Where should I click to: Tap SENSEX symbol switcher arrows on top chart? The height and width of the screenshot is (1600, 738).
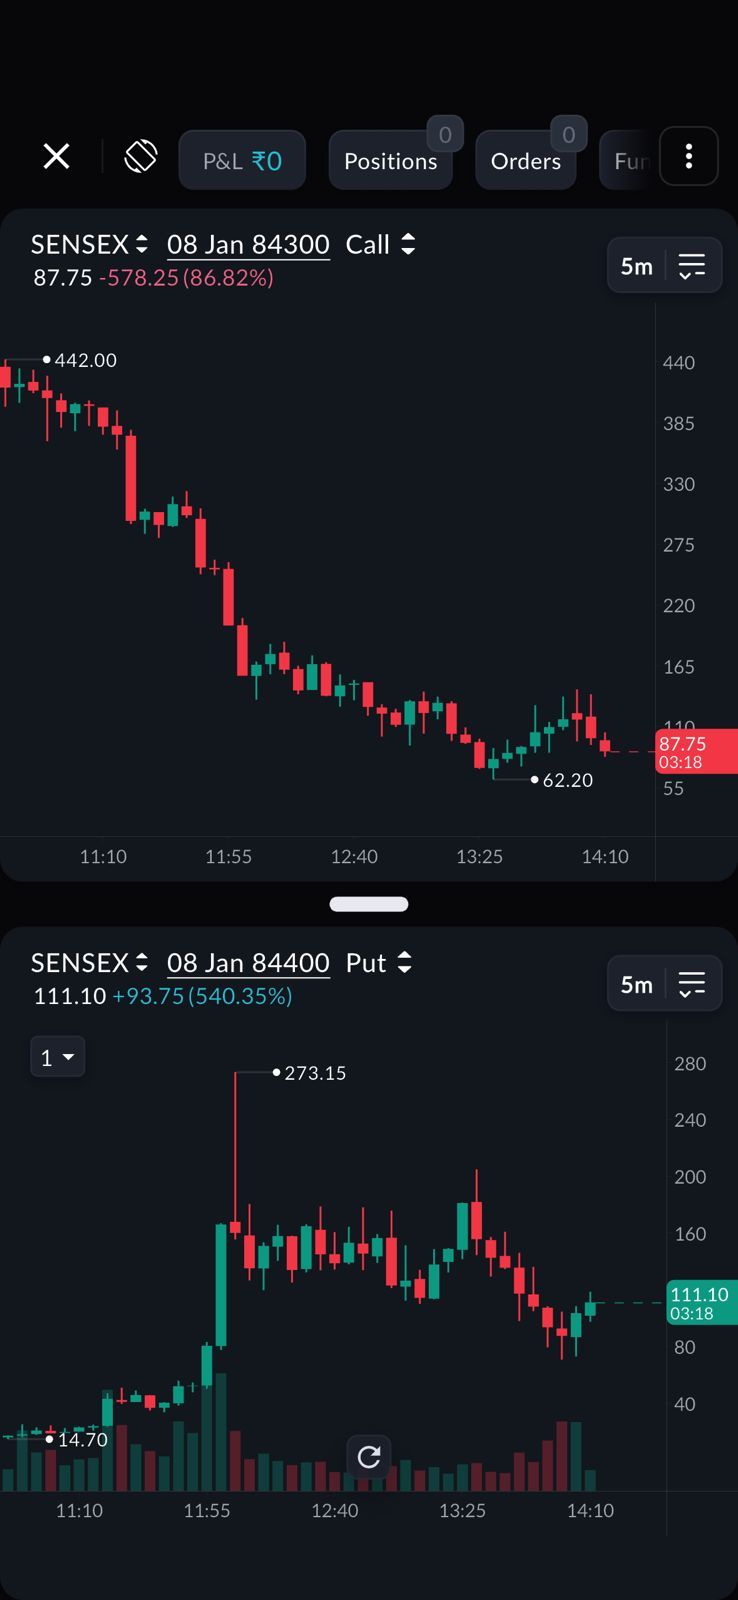142,244
